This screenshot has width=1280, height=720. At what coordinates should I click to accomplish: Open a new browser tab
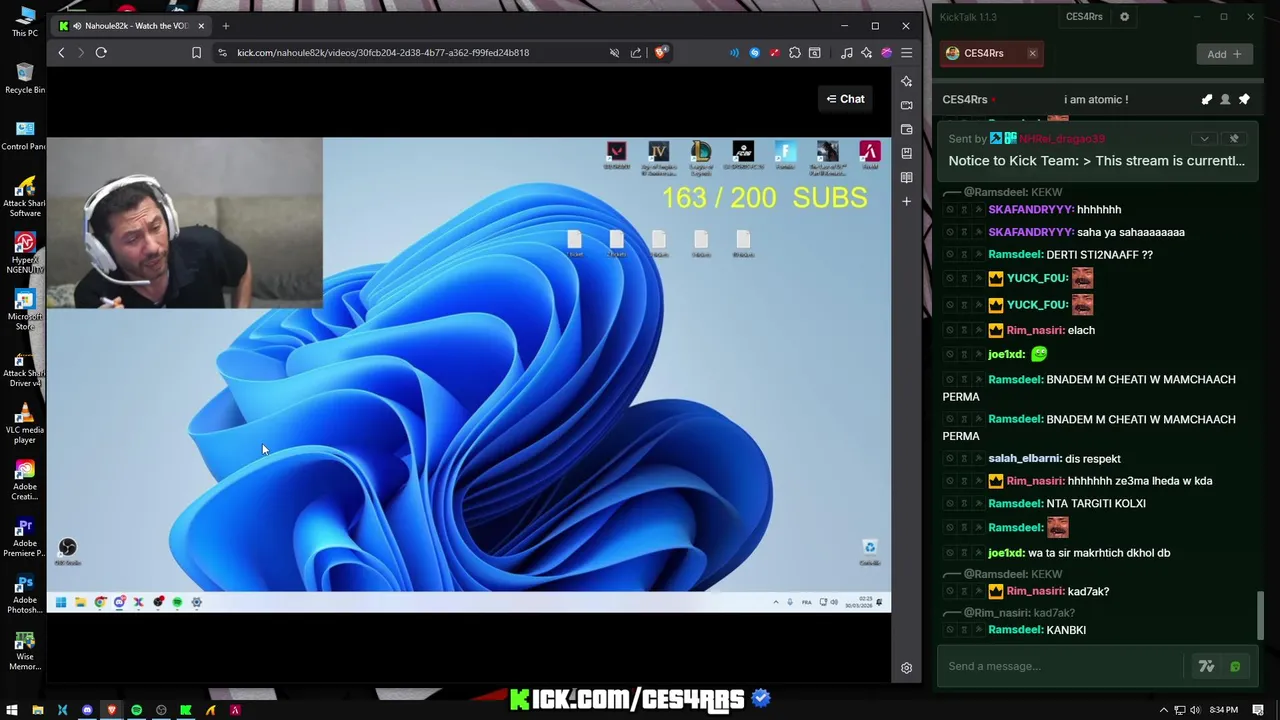226,26
